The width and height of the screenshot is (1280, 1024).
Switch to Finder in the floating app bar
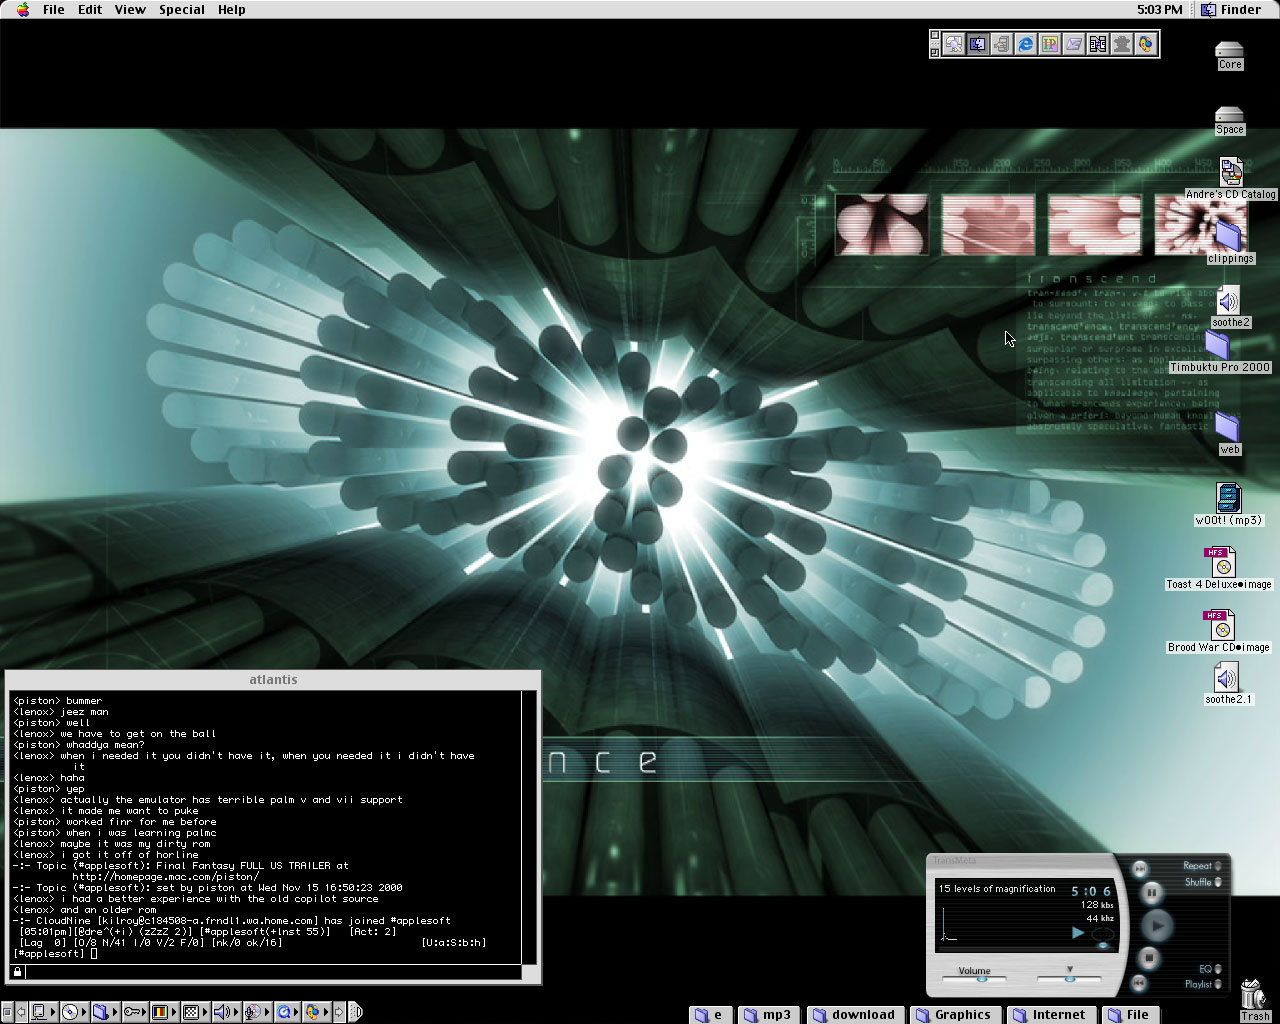tap(977, 44)
